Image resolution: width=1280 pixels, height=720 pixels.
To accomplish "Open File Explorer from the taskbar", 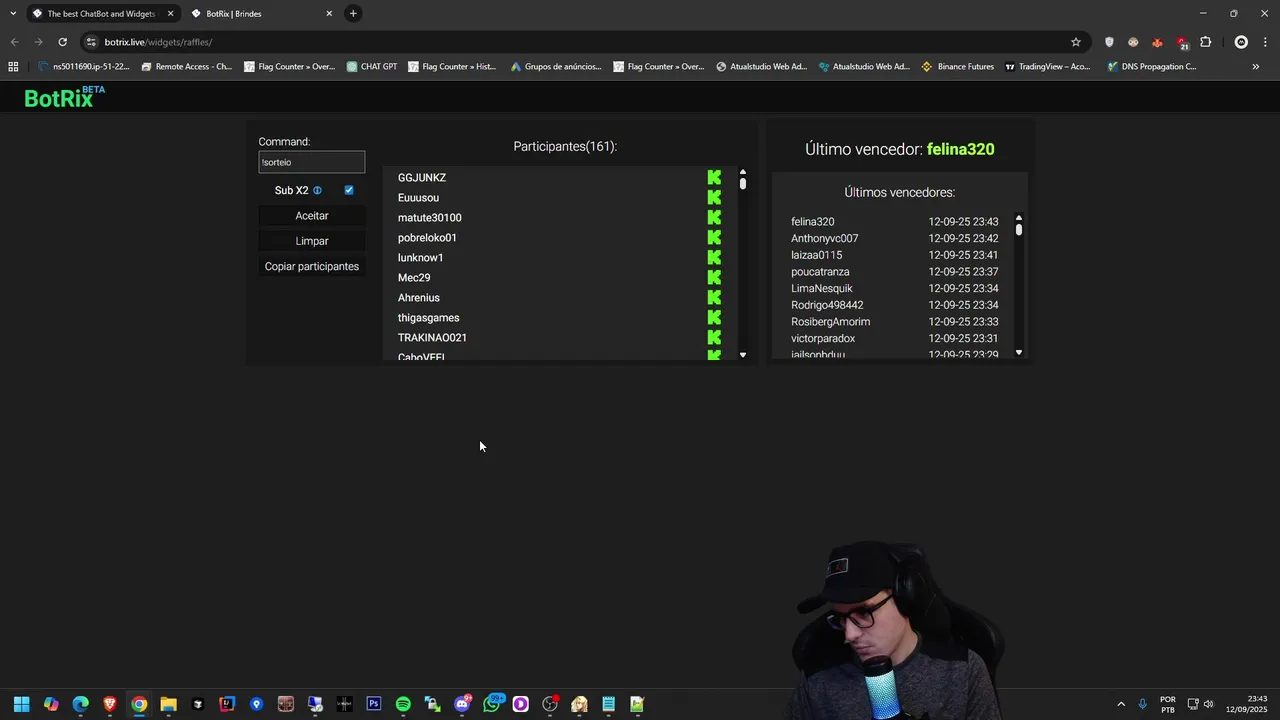I will click(x=168, y=704).
